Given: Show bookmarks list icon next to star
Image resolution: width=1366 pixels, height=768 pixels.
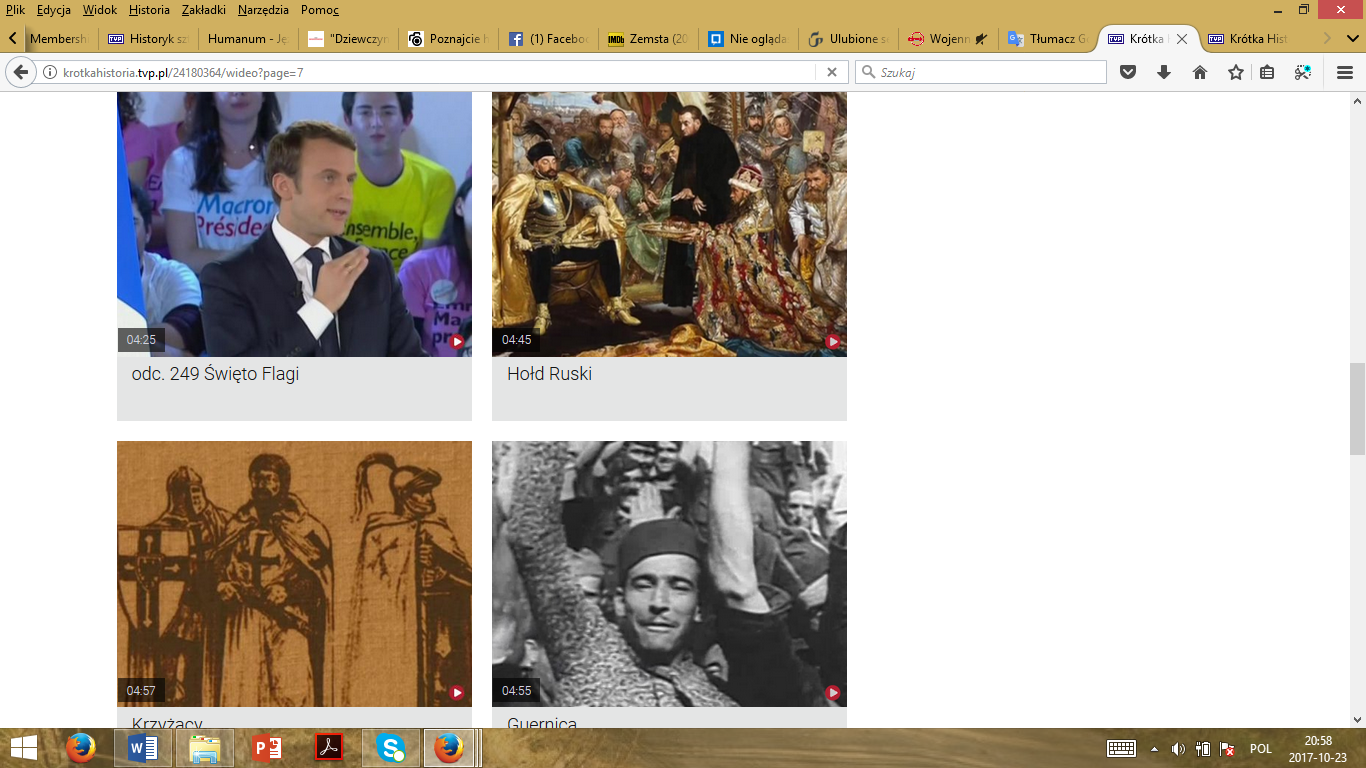Looking at the screenshot, I should [x=1267, y=72].
